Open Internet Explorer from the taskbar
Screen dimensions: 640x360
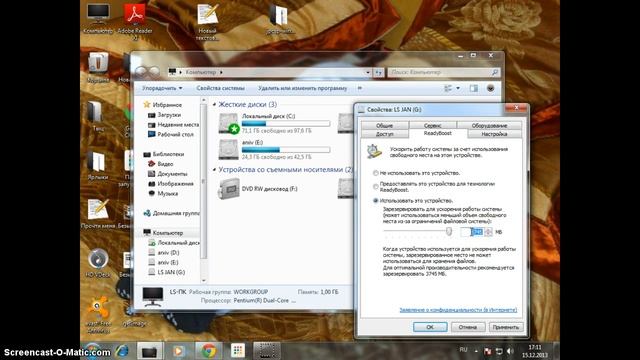click(122, 351)
